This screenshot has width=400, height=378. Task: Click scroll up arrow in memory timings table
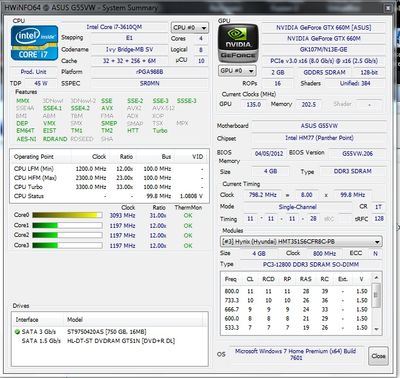[x=376, y=278]
